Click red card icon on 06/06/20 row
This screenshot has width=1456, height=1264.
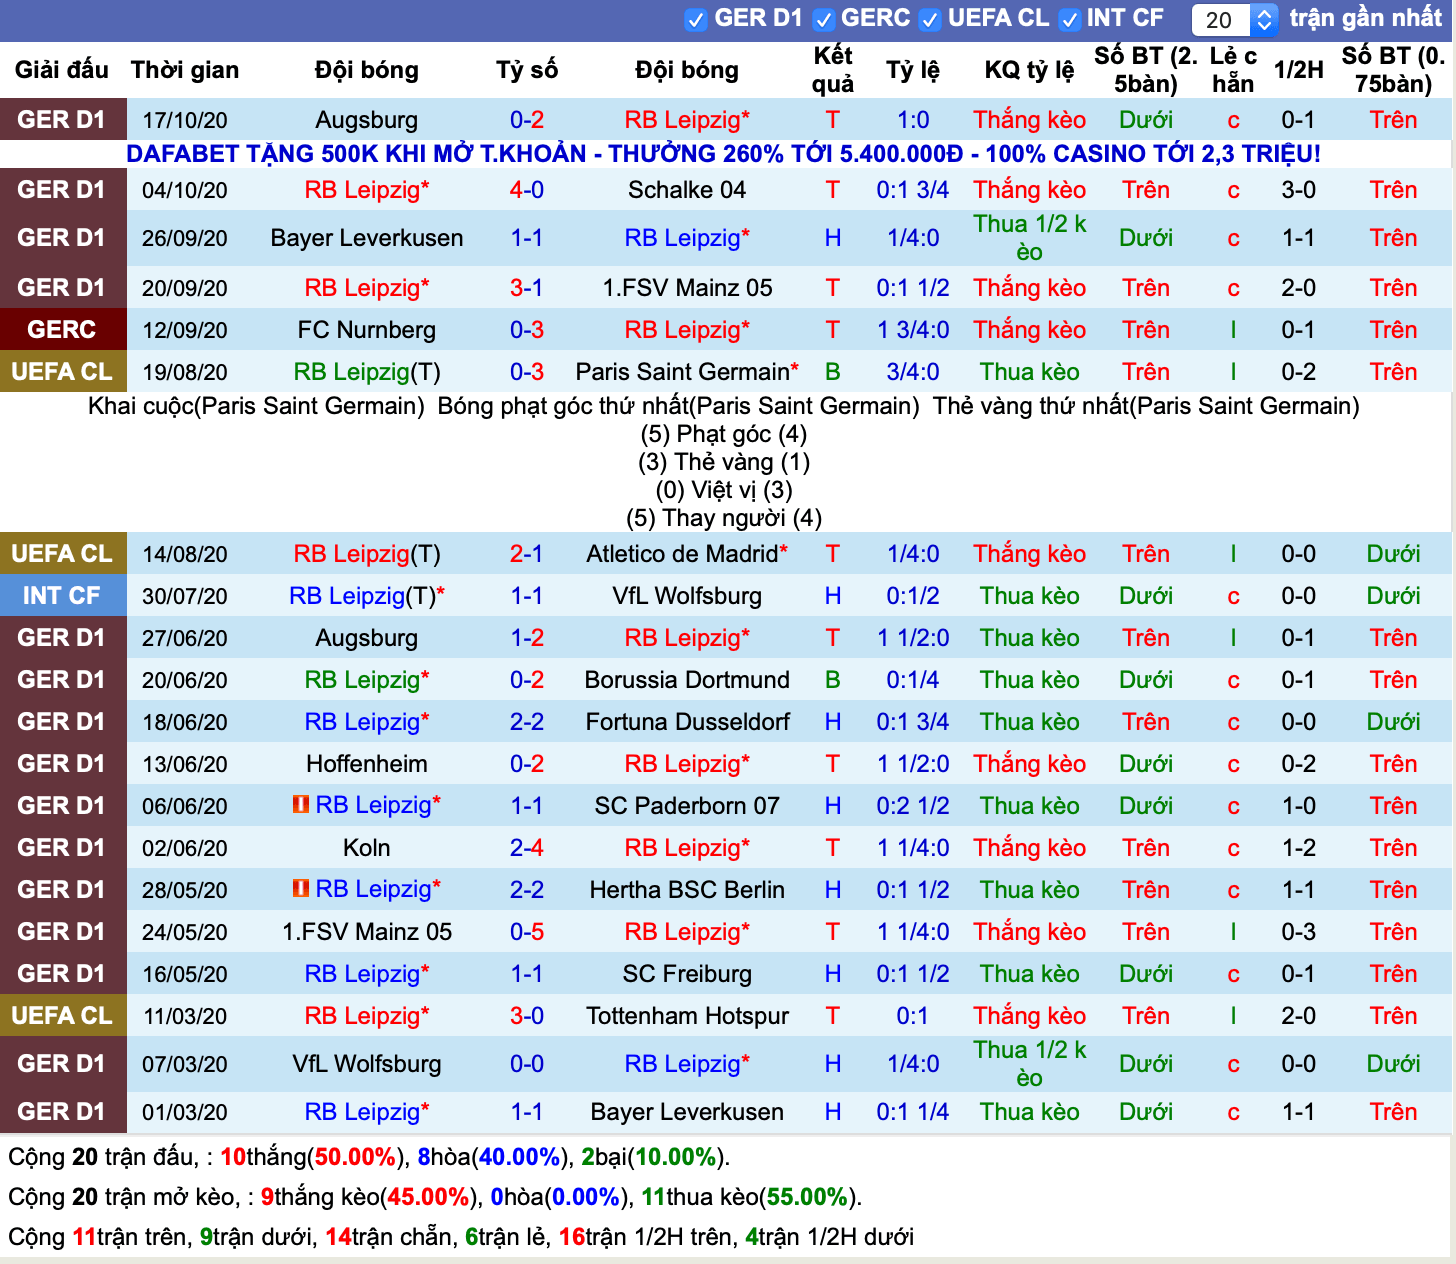tap(300, 804)
